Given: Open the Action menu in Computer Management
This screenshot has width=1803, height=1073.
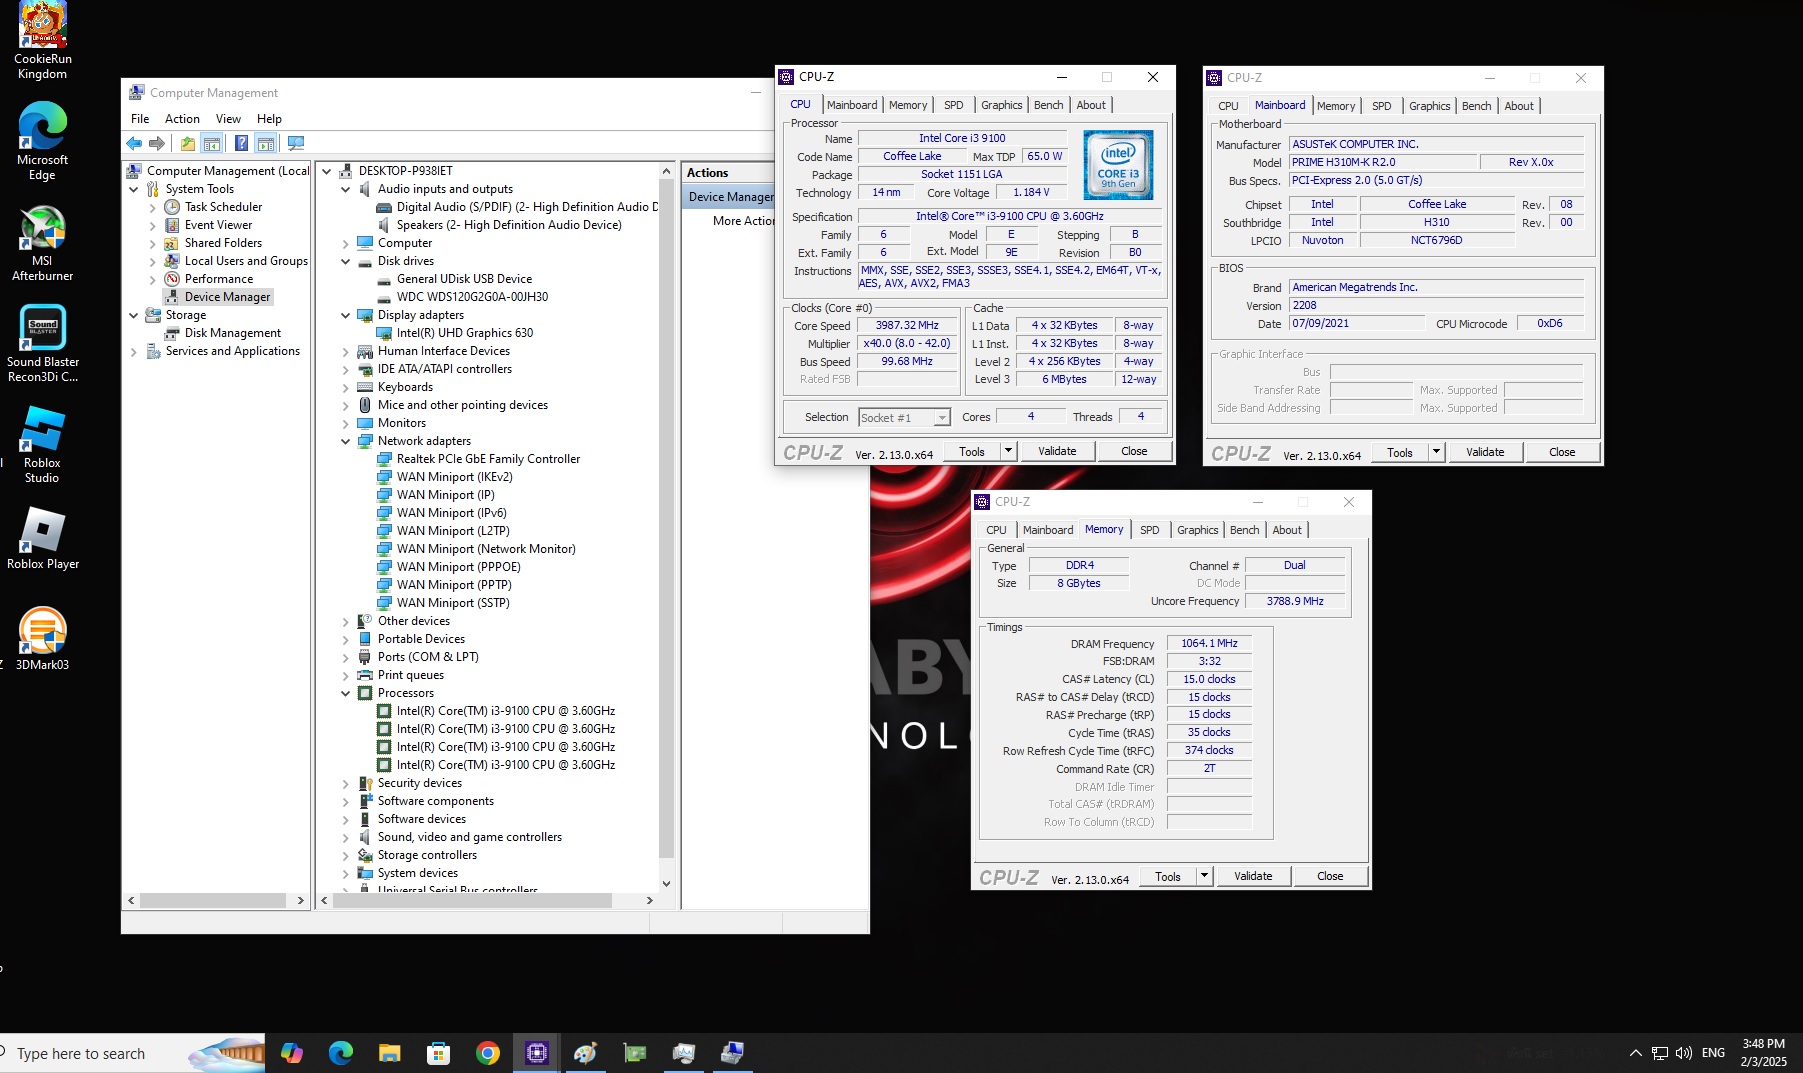Looking at the screenshot, I should (x=182, y=119).
